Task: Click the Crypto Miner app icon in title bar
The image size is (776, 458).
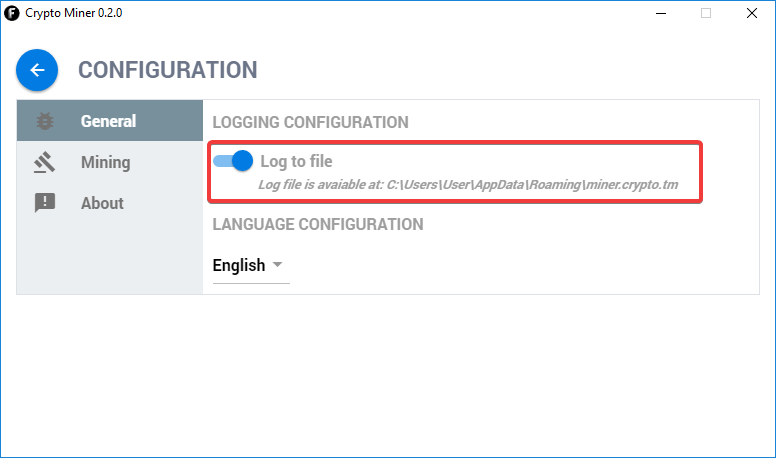Action: [12, 13]
